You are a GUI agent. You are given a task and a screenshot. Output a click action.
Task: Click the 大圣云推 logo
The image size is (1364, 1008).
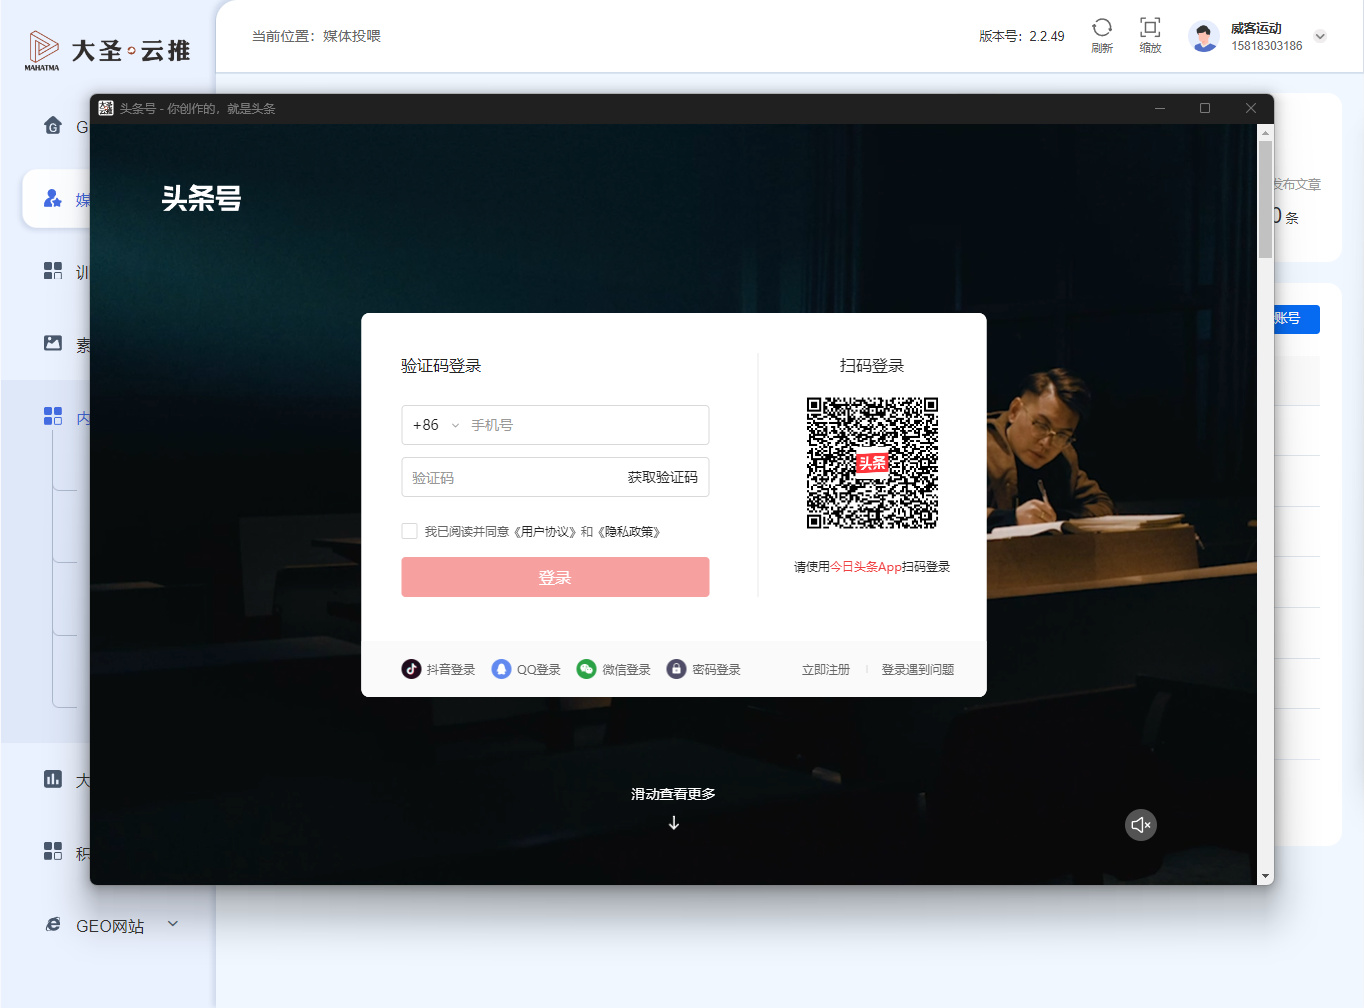108,51
